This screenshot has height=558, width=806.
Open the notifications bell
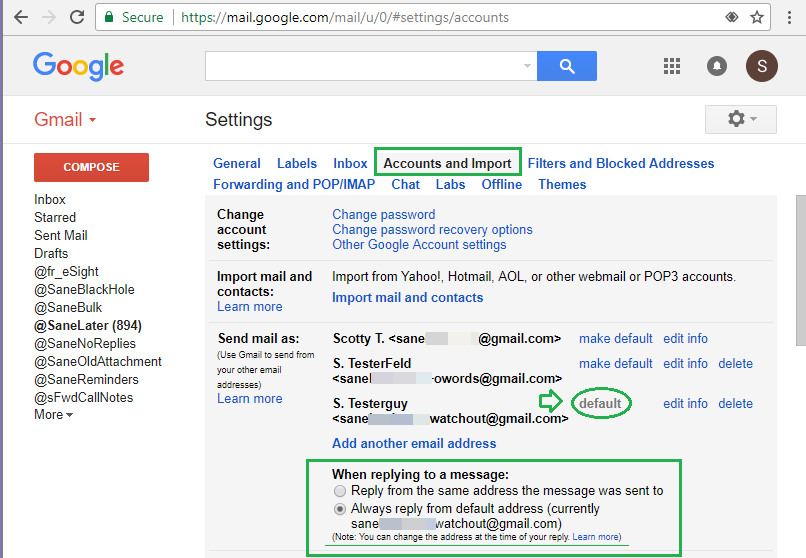pyautogui.click(x=717, y=66)
